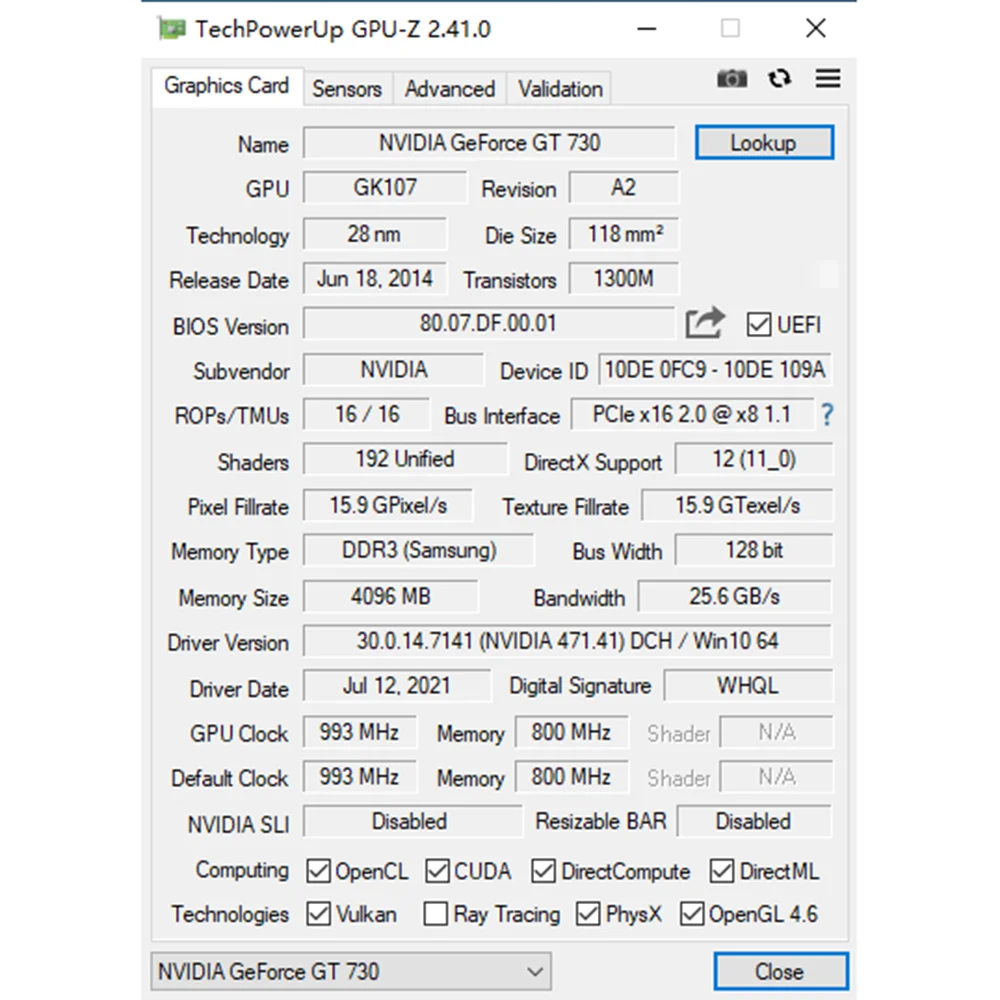The width and height of the screenshot is (1000, 1000).
Task: Click the Die Size field 118 mm²
Action: coord(624,234)
